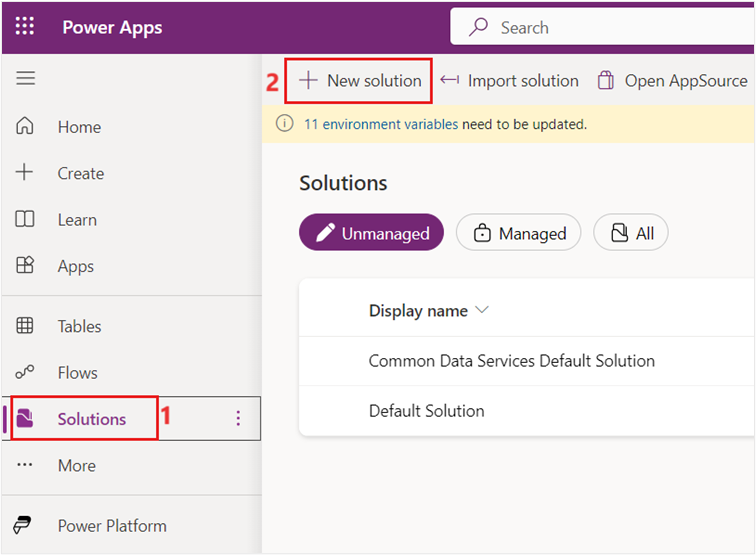Click the New solution button
This screenshot has width=756, height=555.
coord(360,81)
